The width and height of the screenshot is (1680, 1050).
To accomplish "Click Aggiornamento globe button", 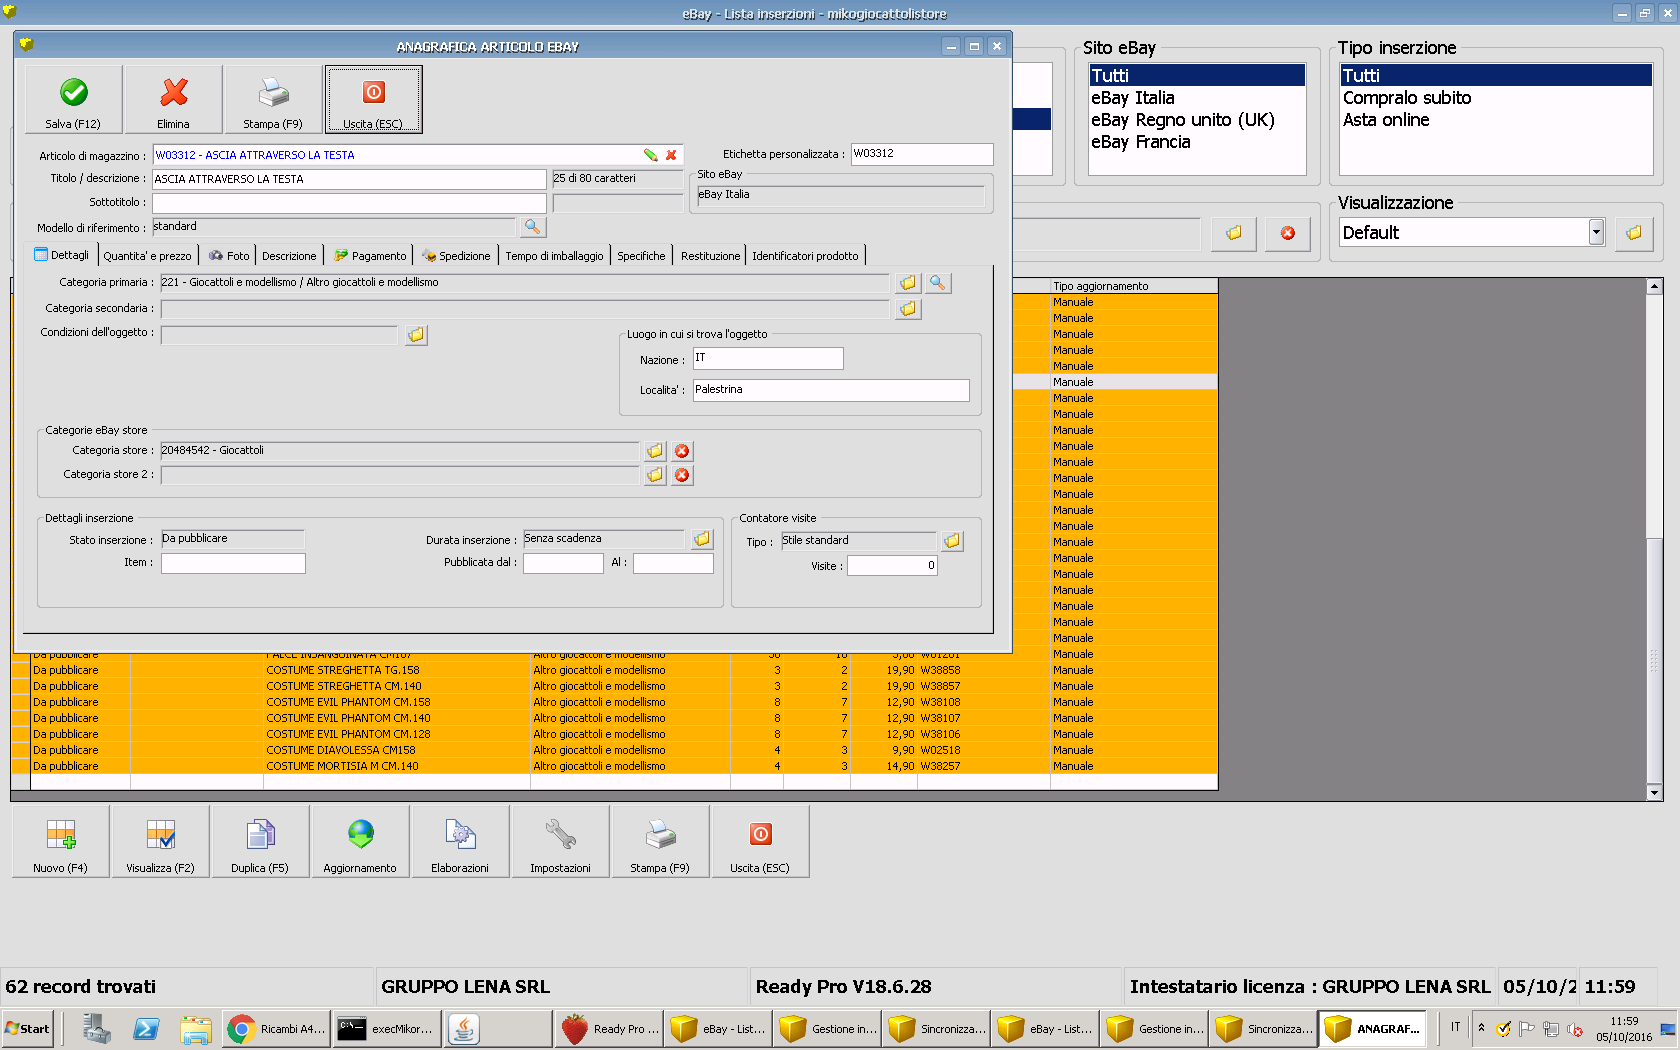I will coord(360,842).
